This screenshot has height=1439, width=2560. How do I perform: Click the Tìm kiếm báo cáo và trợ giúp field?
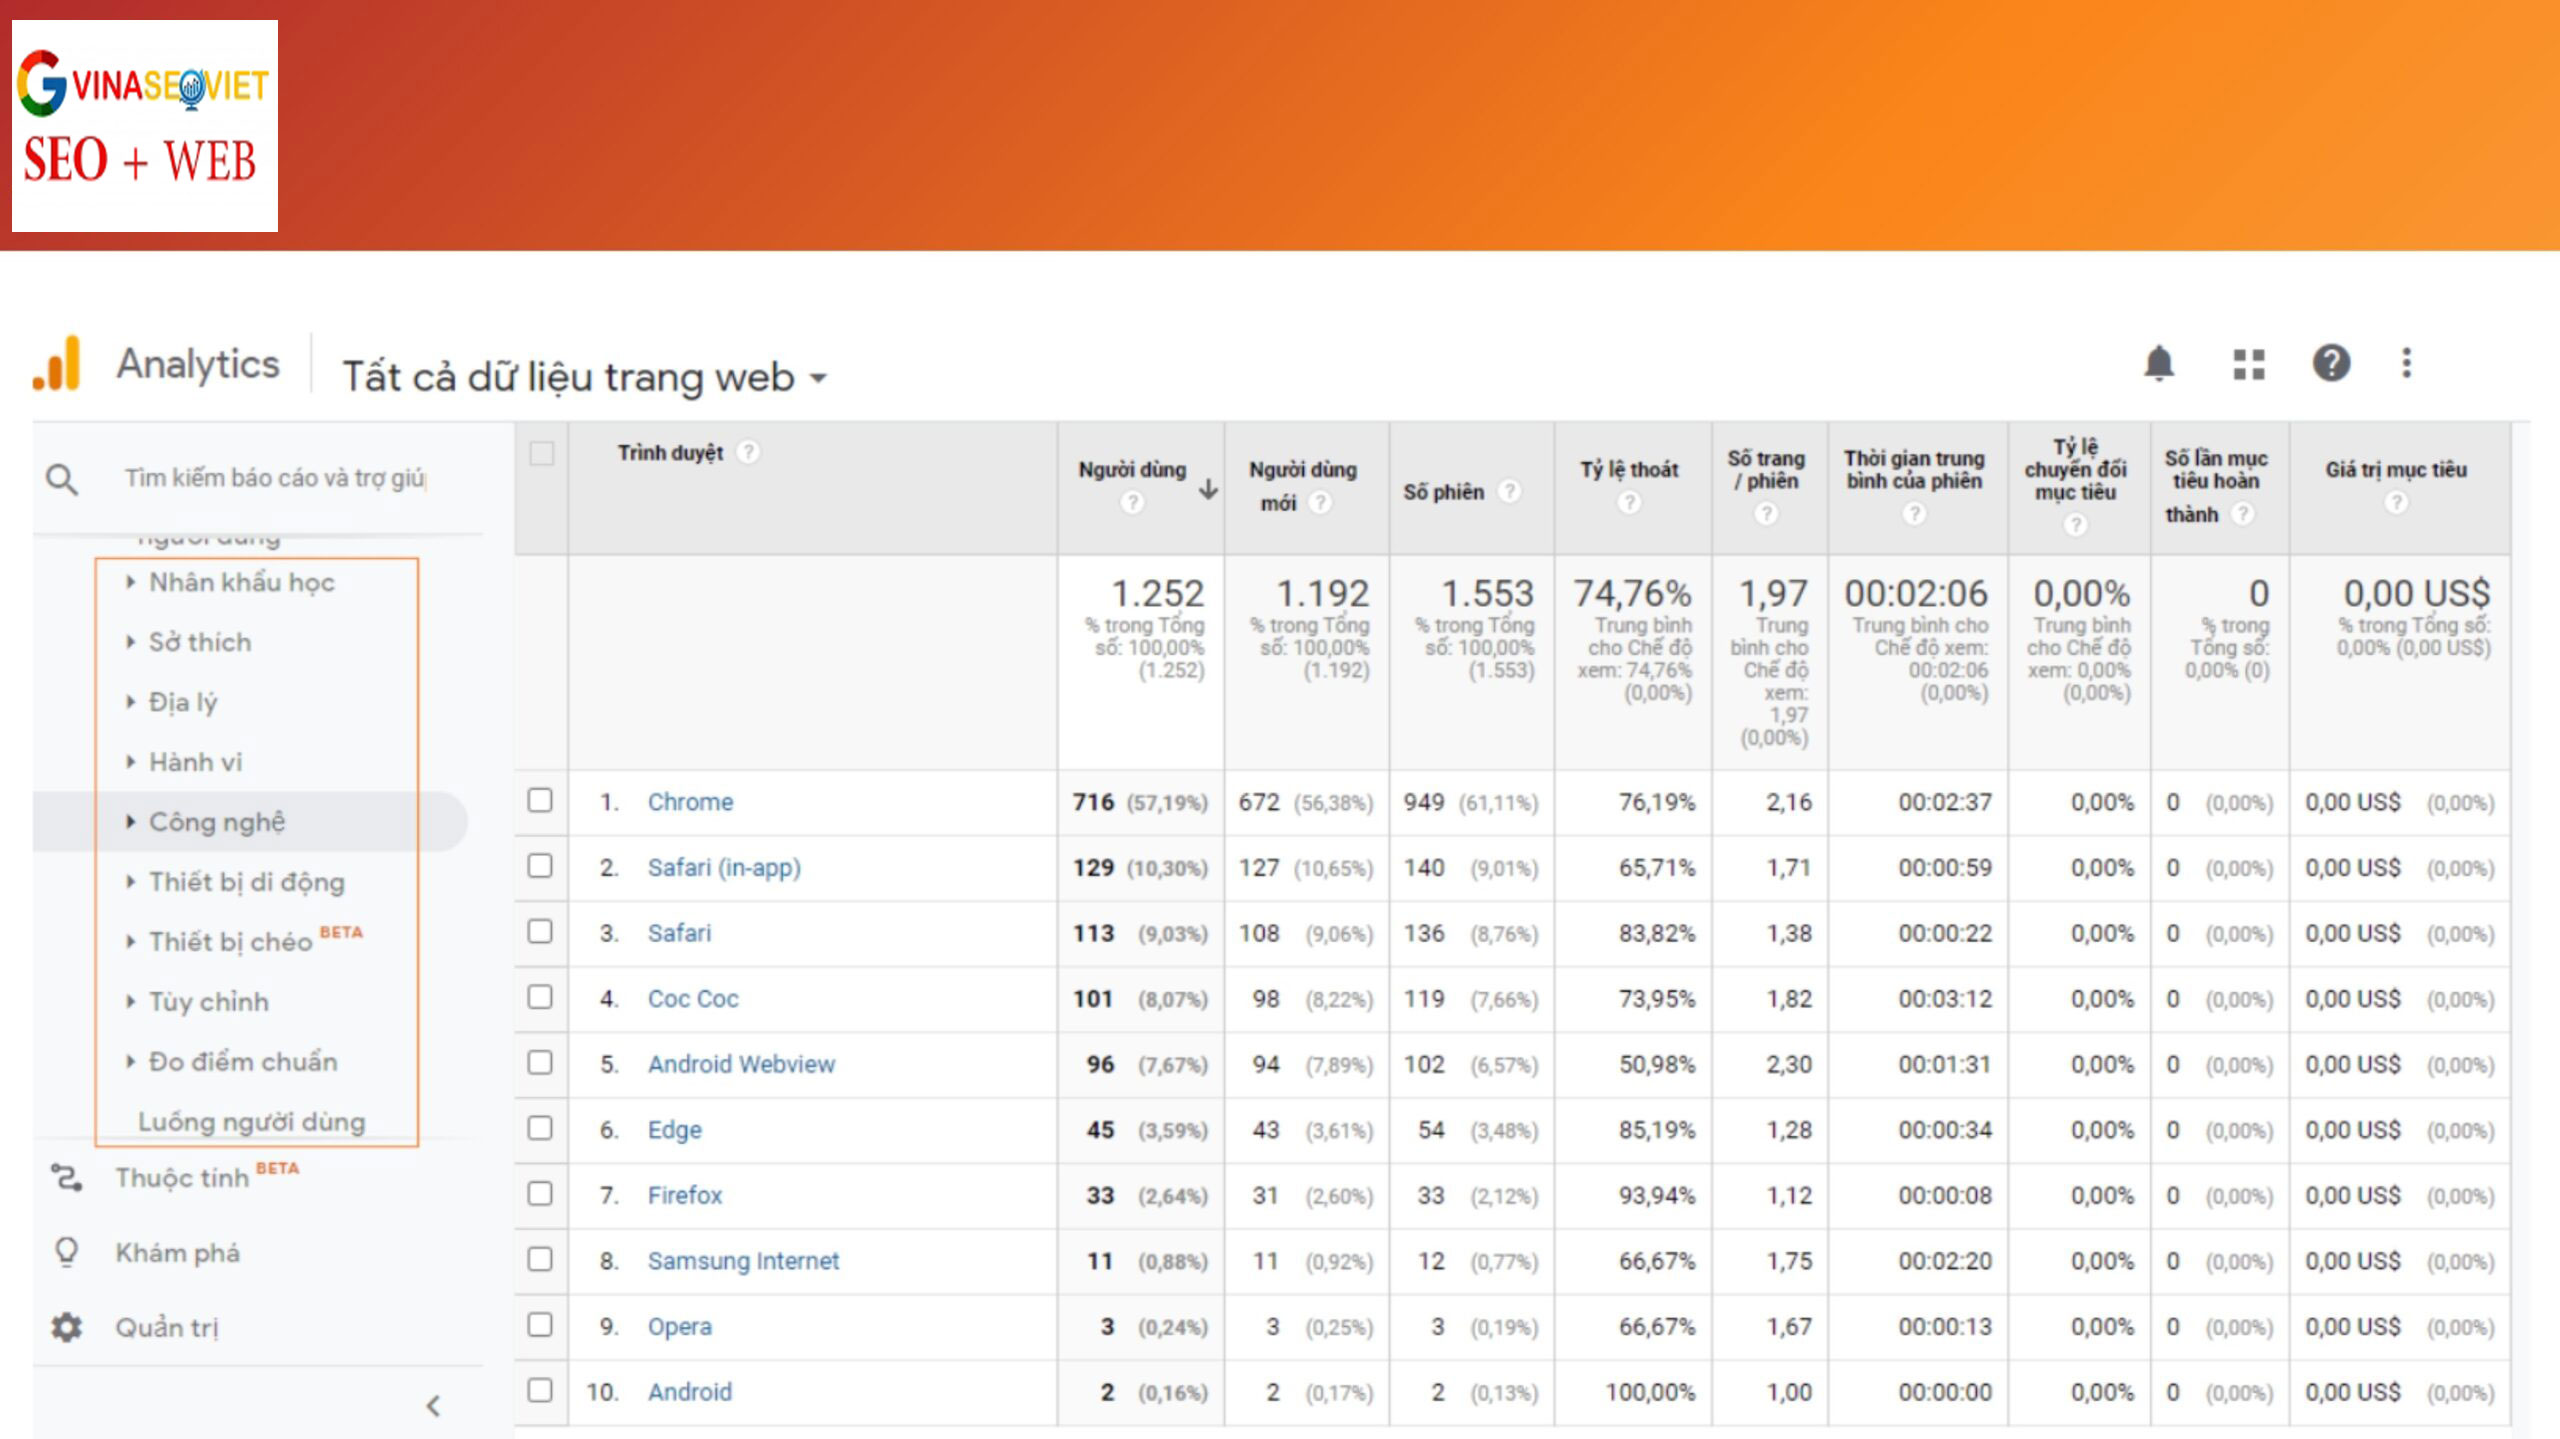[x=275, y=478]
